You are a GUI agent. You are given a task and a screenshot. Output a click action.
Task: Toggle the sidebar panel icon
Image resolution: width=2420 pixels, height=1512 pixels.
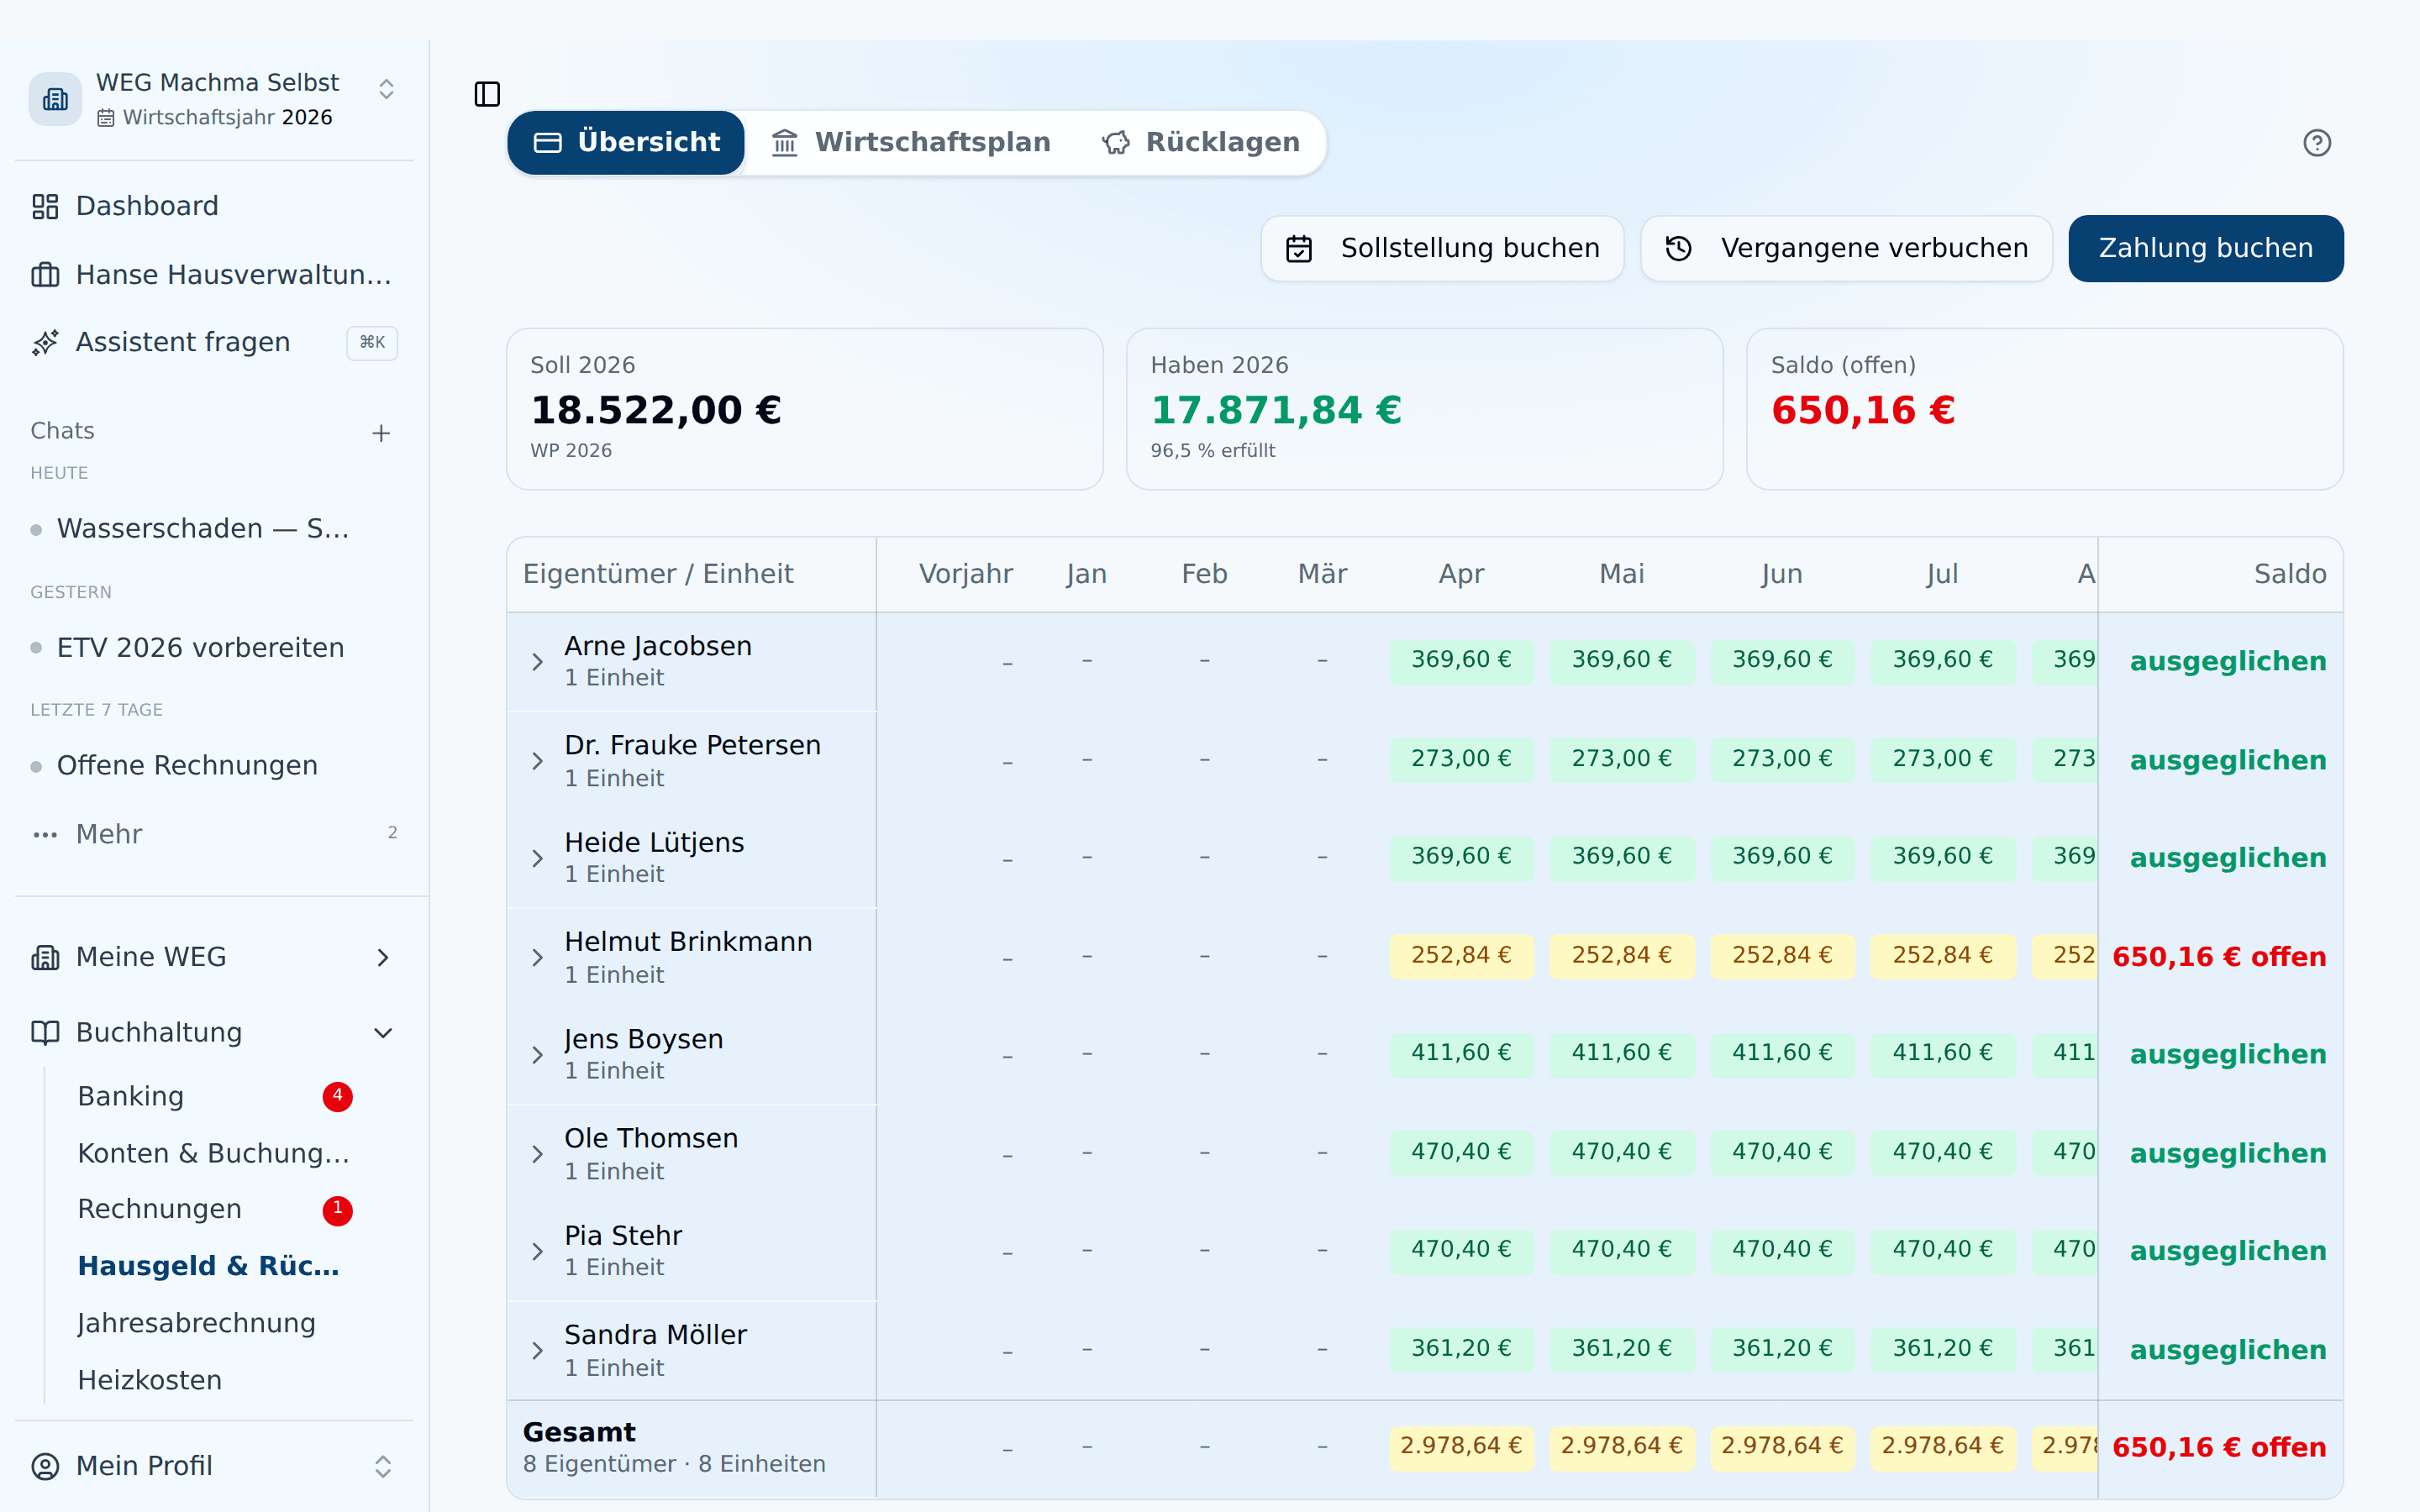(487, 94)
